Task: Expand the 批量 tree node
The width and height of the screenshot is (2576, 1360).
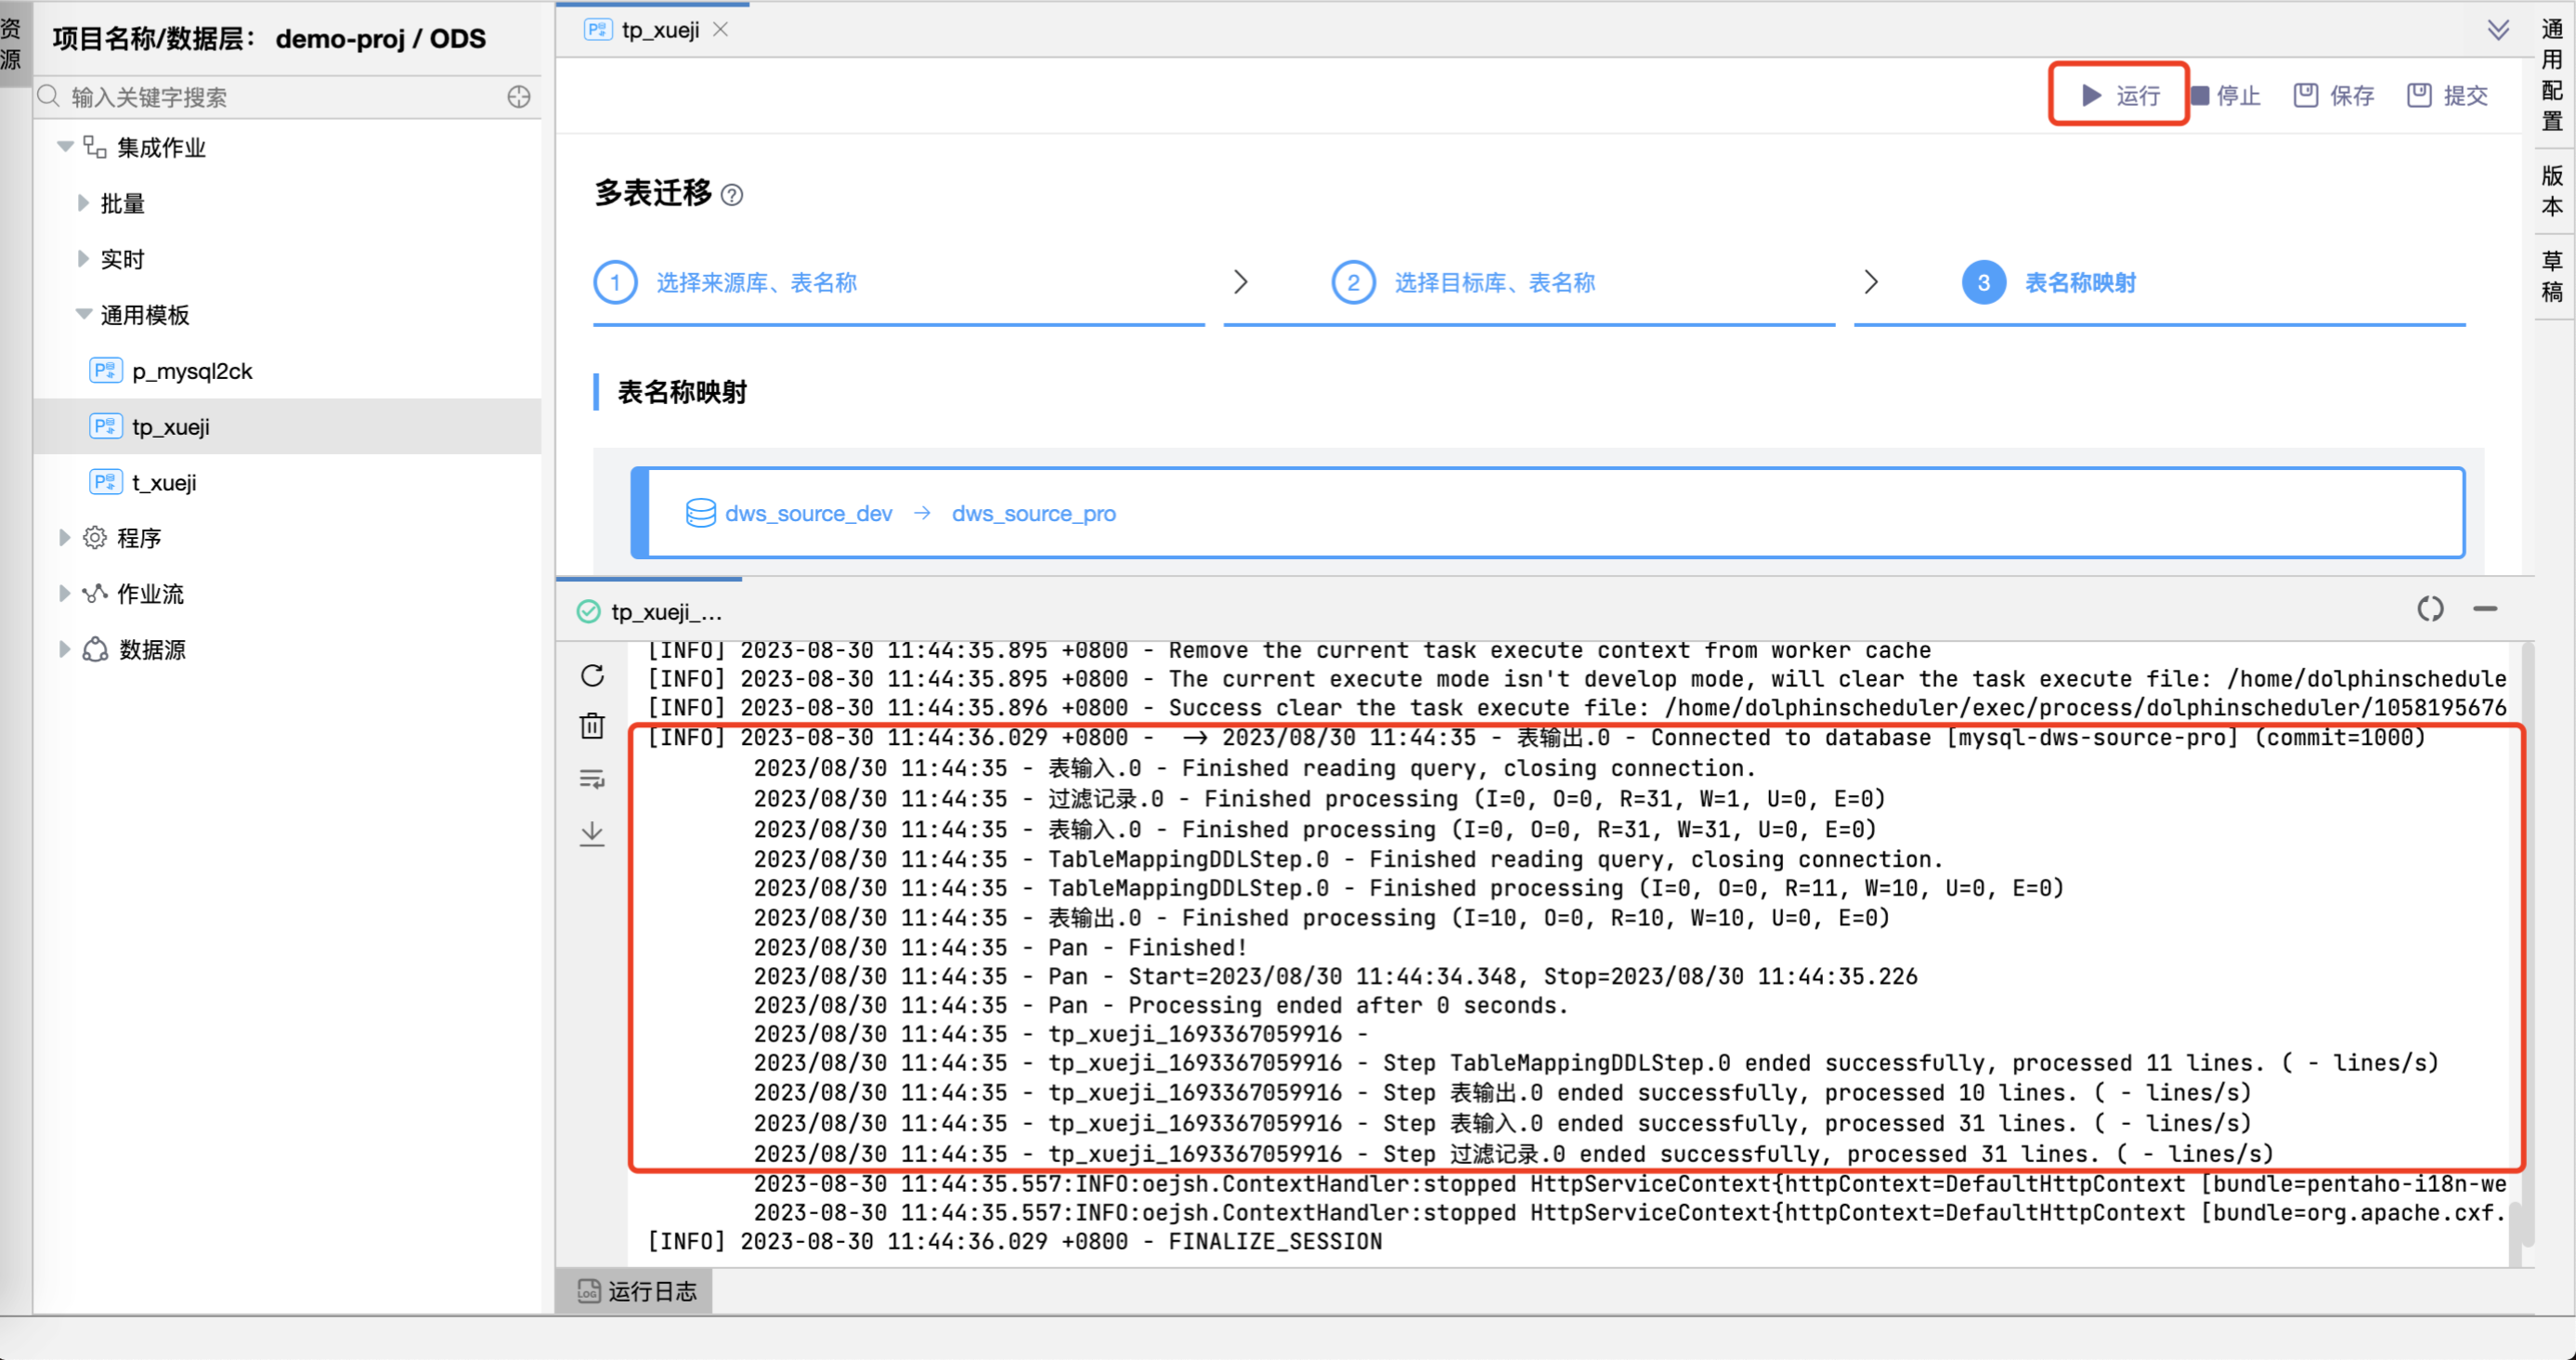Action: tap(83, 203)
